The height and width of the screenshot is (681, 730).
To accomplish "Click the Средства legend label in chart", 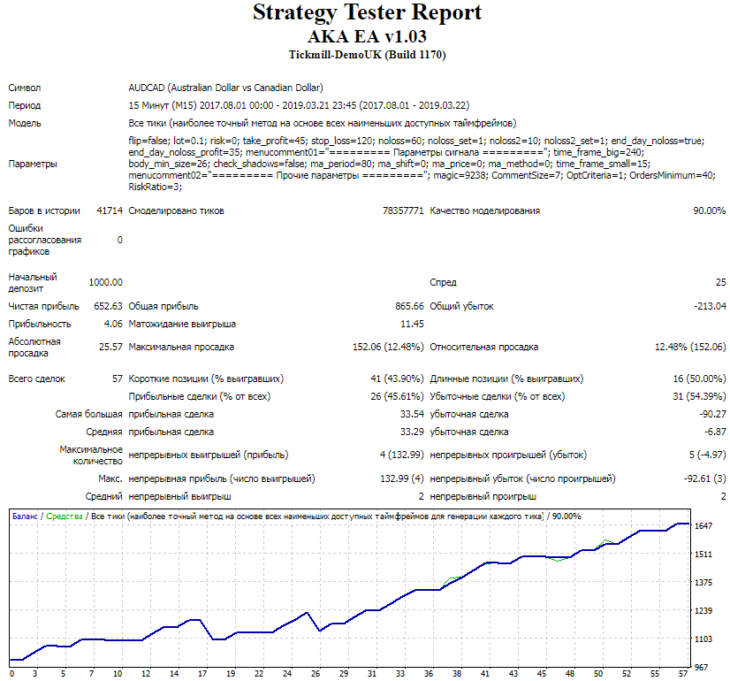I will [x=64, y=516].
